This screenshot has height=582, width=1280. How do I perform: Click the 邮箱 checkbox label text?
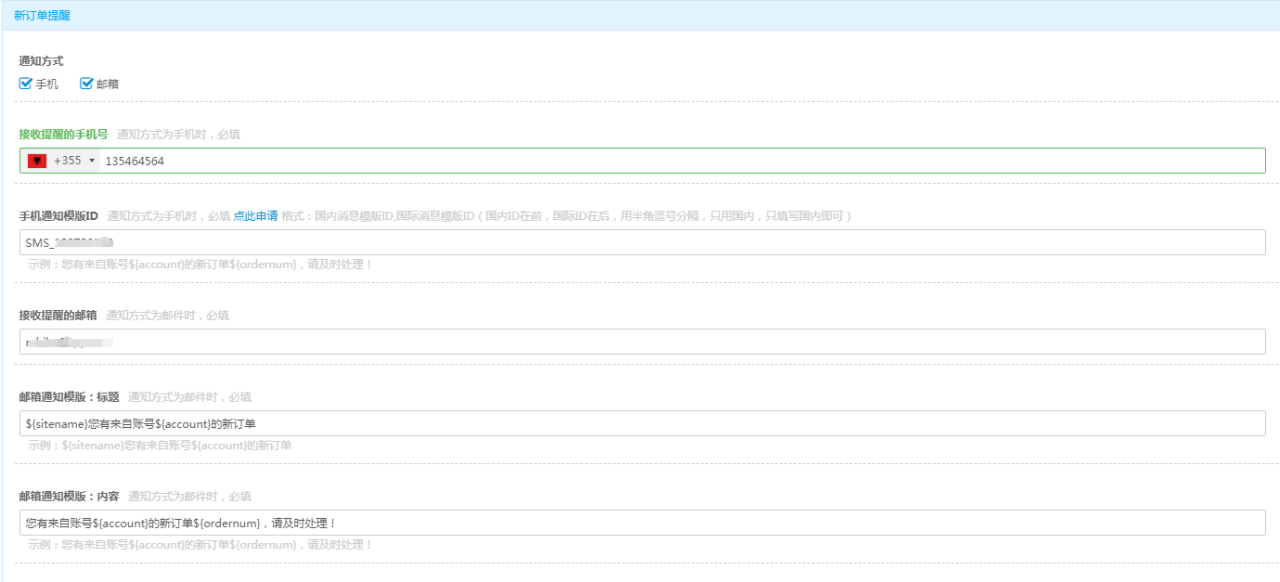pos(108,84)
